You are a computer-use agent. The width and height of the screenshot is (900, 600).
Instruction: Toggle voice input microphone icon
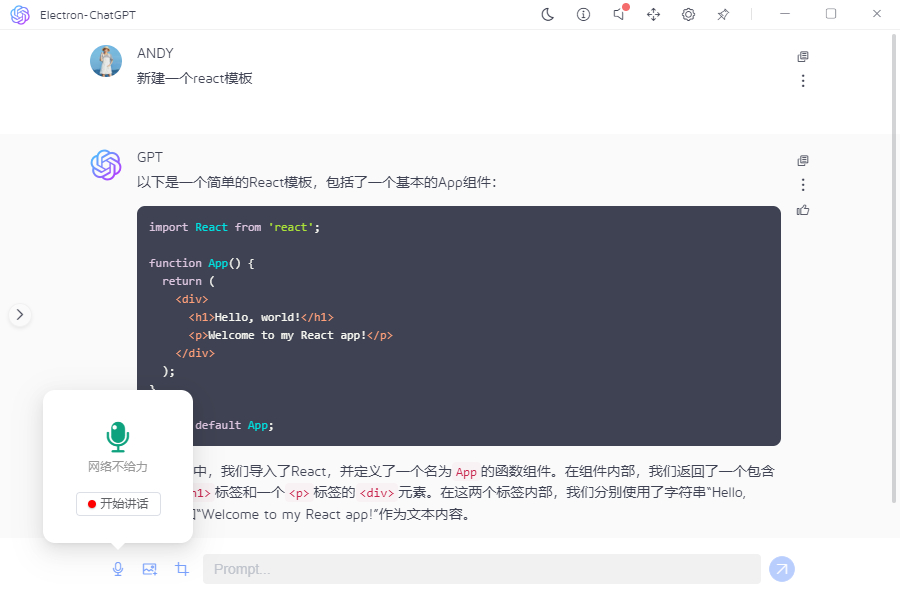pos(118,569)
